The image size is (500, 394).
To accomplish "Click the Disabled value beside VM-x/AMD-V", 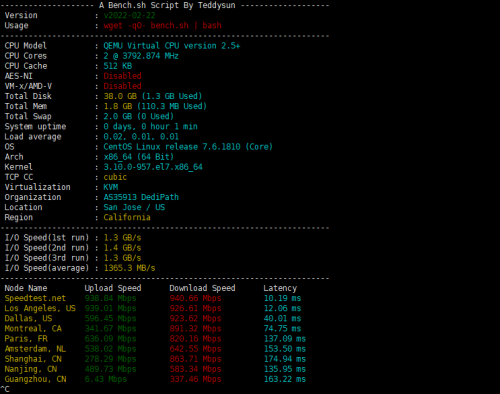I will (122, 86).
